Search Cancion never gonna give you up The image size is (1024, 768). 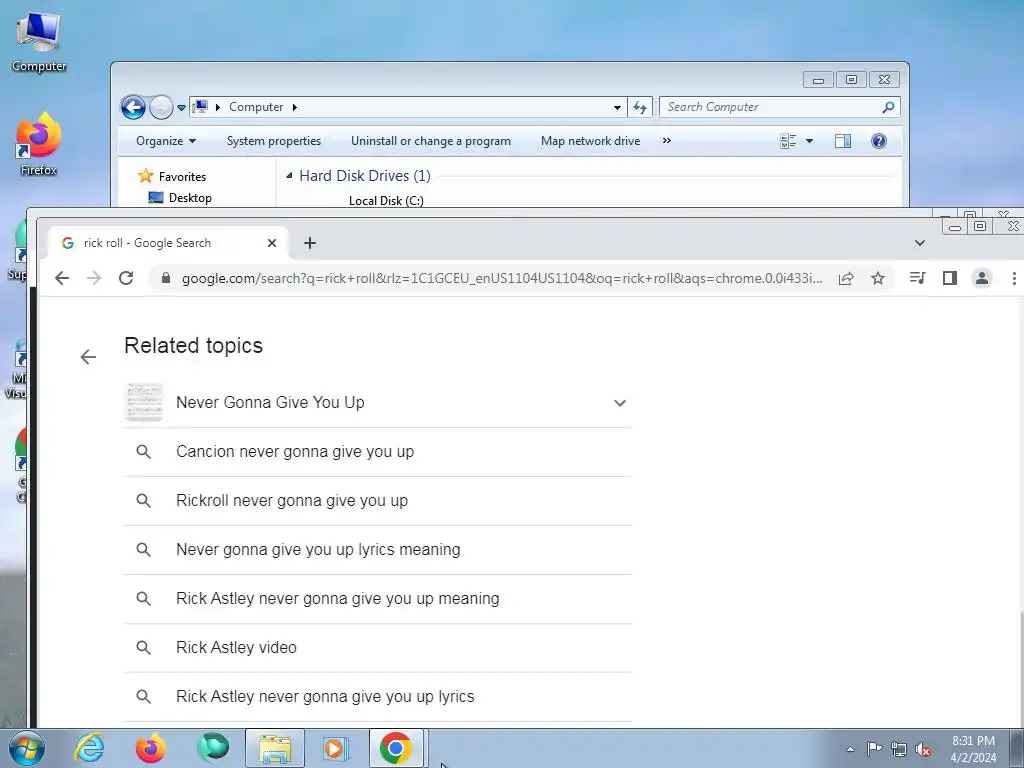pyautogui.click(x=377, y=452)
